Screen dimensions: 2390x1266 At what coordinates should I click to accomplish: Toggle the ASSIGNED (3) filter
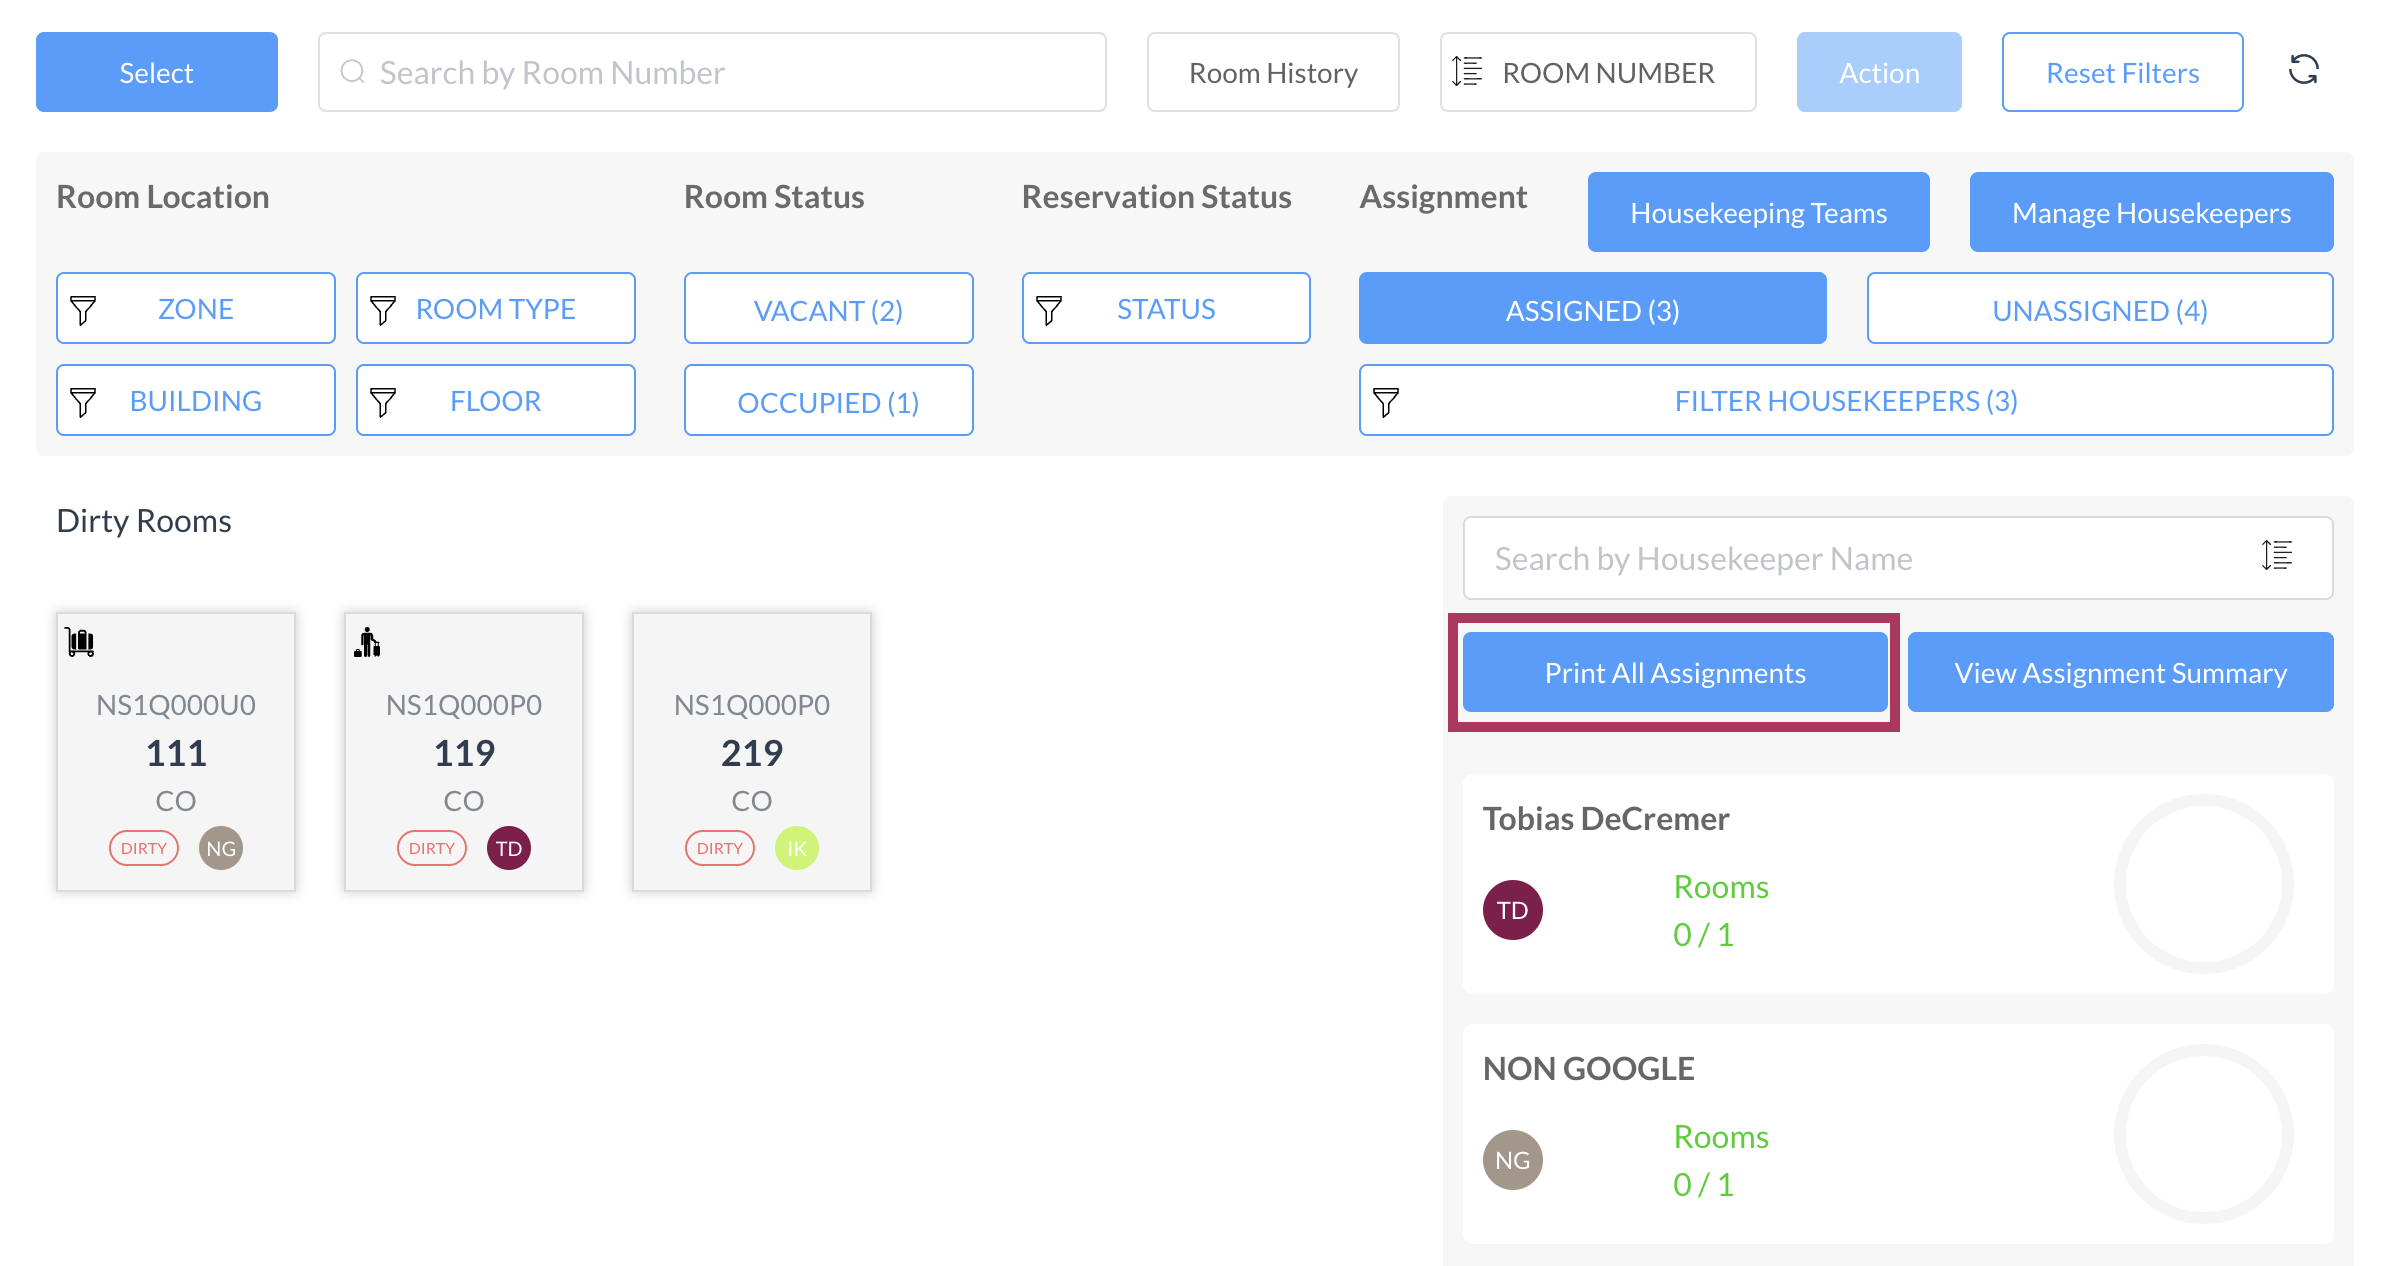click(x=1592, y=310)
